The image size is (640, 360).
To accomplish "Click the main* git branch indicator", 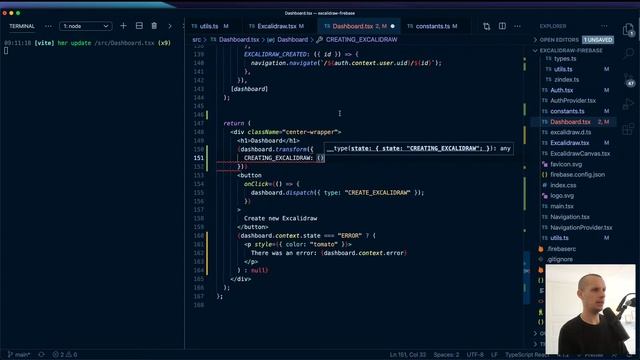I will click(19, 355).
